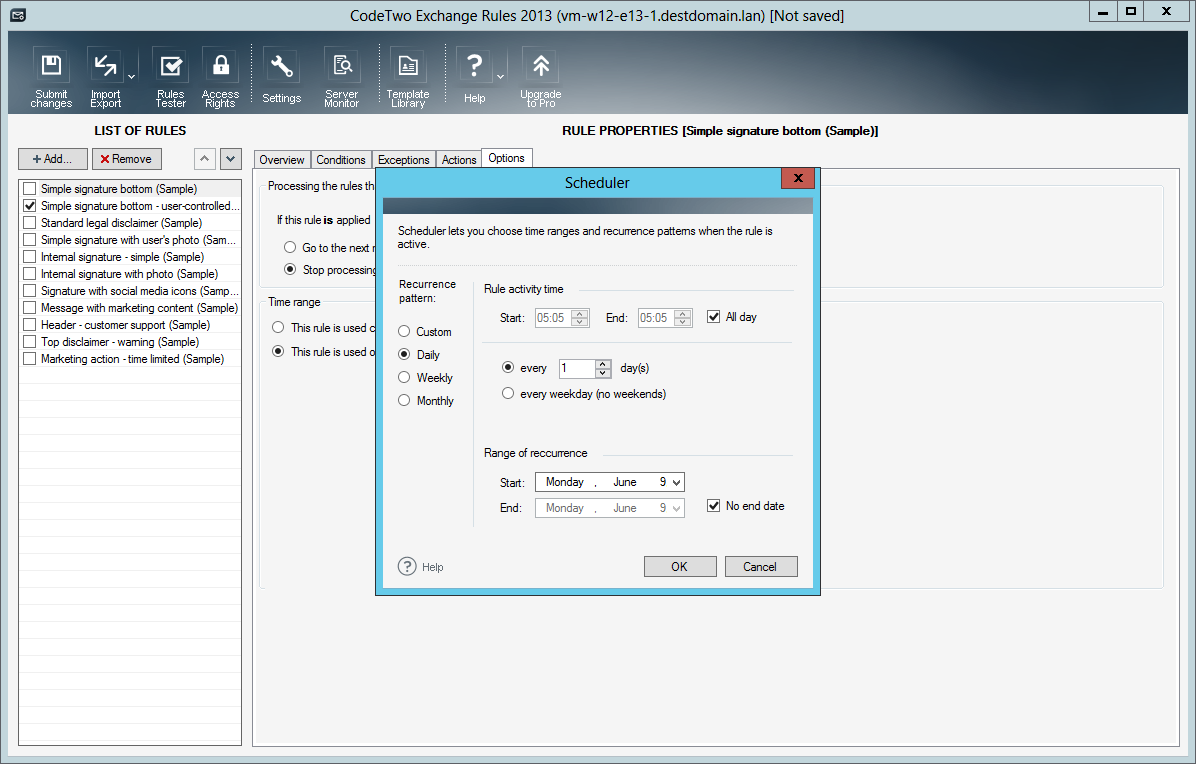Screen dimensions: 1196x764
Task: Expand the Help dropdown arrow in toolbar
Action: pos(500,77)
